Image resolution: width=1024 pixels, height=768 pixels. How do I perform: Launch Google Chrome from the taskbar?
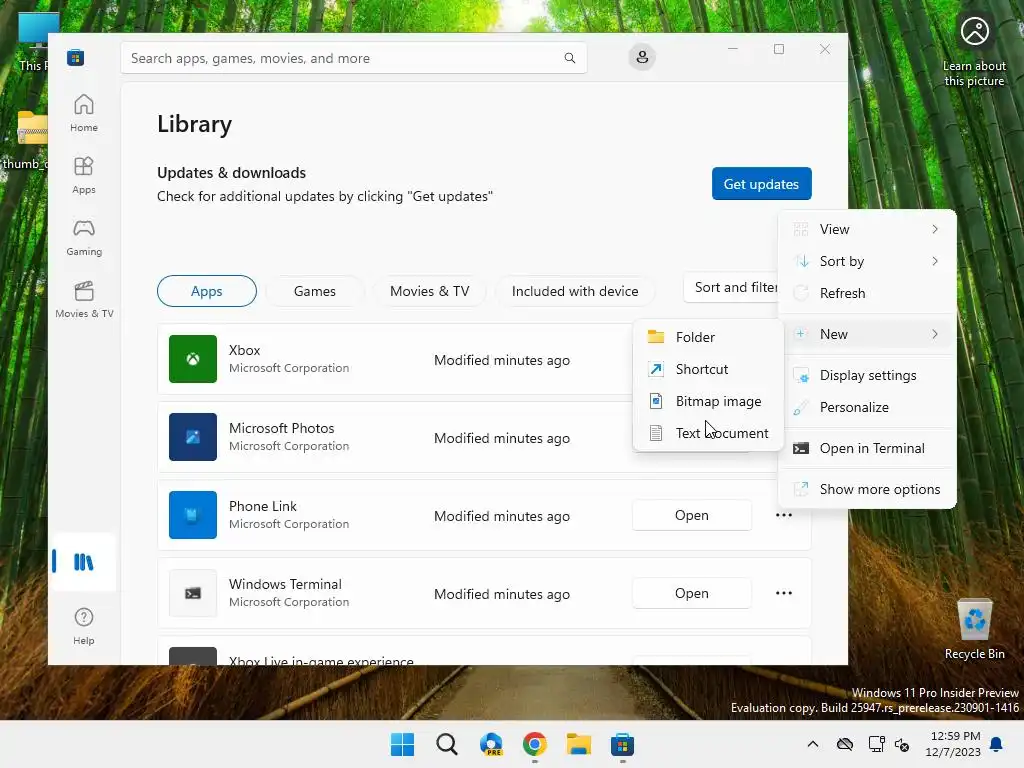click(x=534, y=744)
